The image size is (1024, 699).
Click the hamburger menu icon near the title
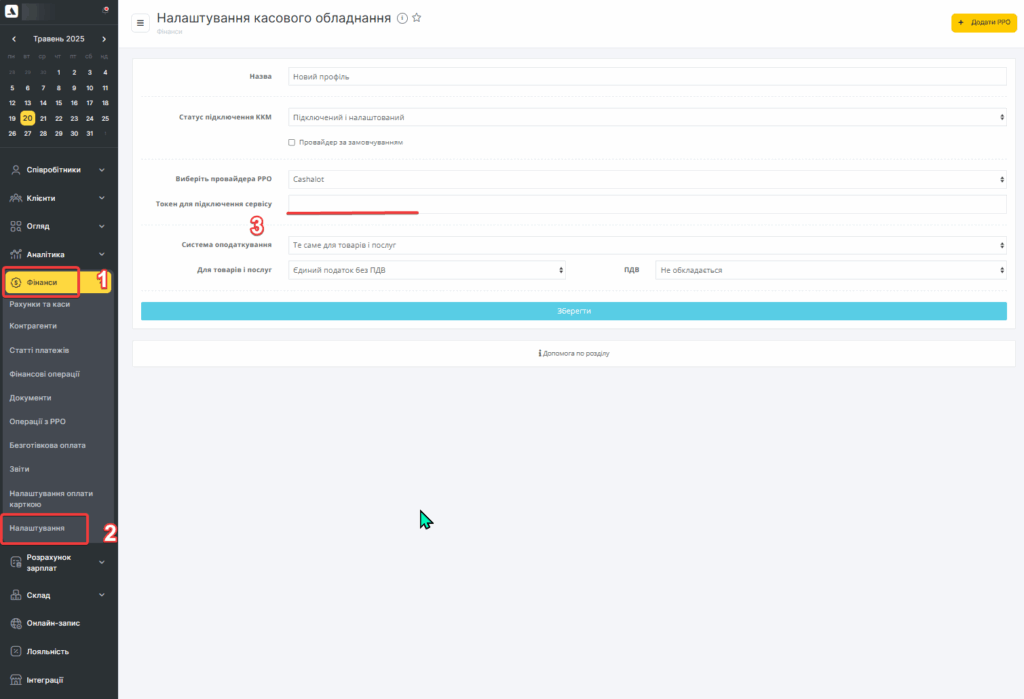click(140, 23)
